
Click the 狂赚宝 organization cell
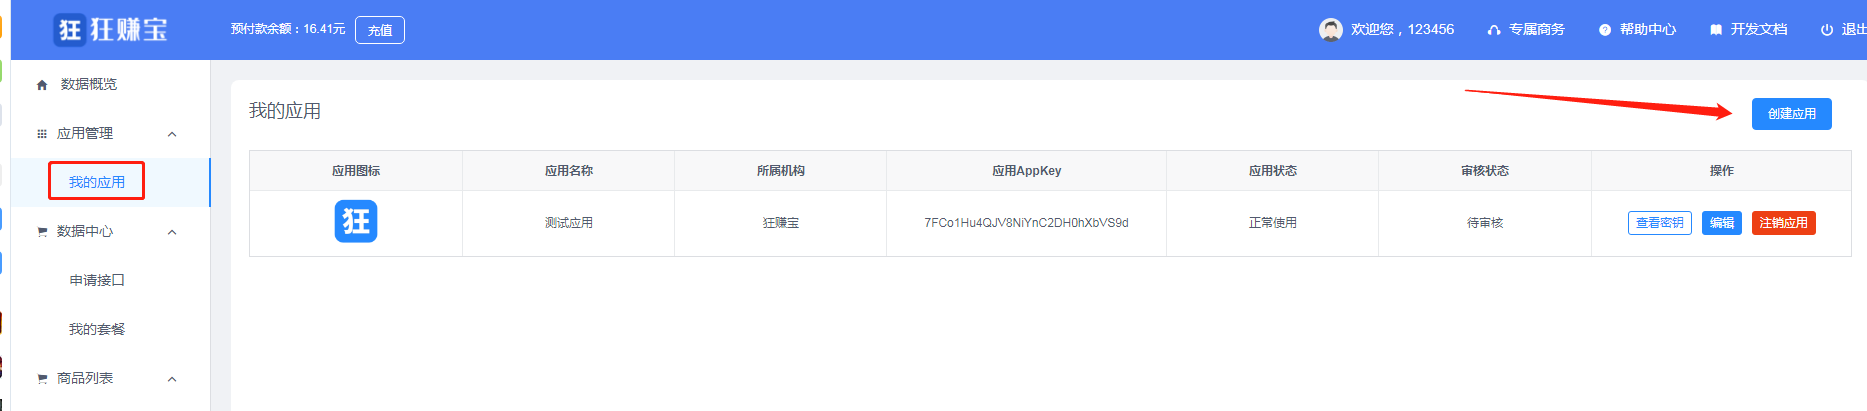pyautogui.click(x=781, y=223)
